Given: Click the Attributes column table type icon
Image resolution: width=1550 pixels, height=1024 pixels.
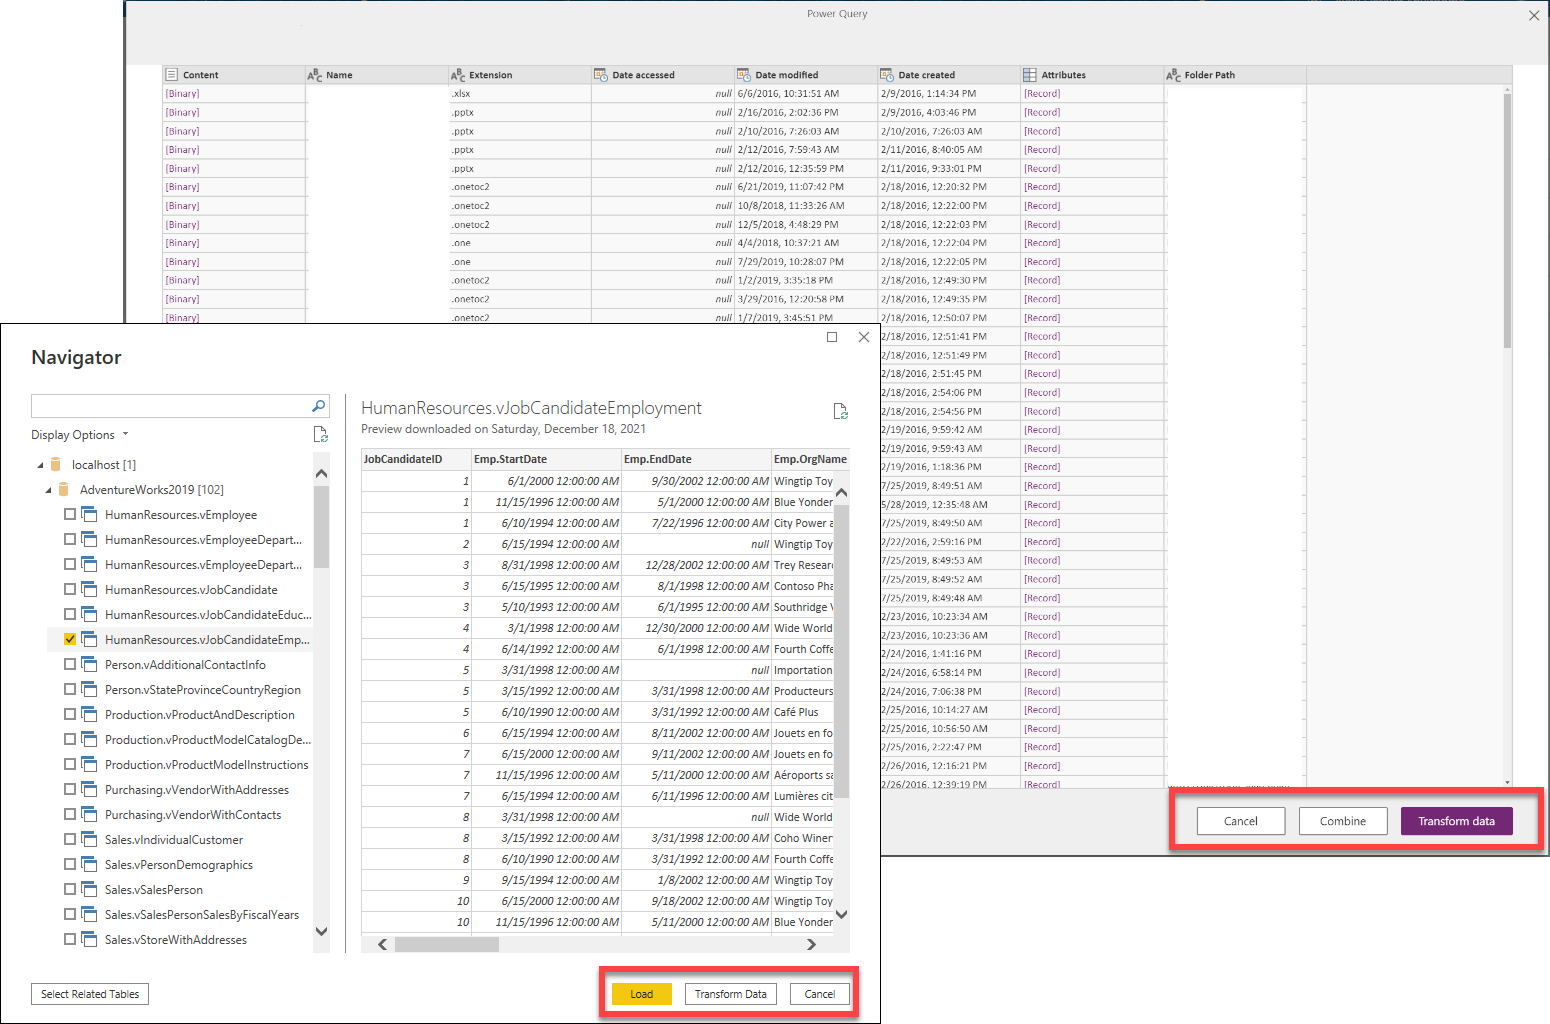Looking at the screenshot, I should [x=1030, y=75].
